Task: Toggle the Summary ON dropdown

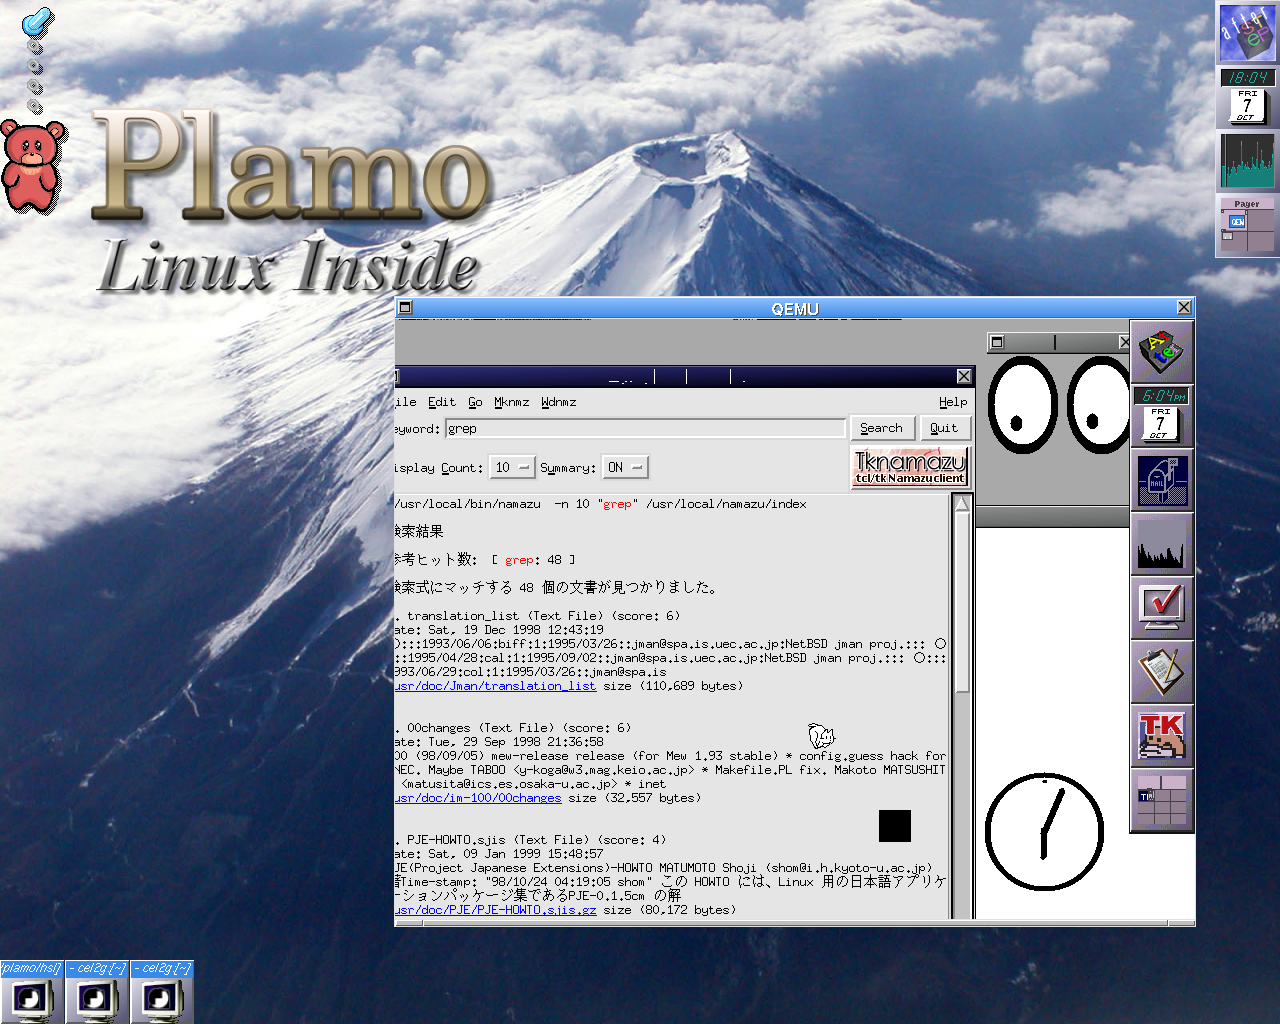Action: click(x=625, y=467)
